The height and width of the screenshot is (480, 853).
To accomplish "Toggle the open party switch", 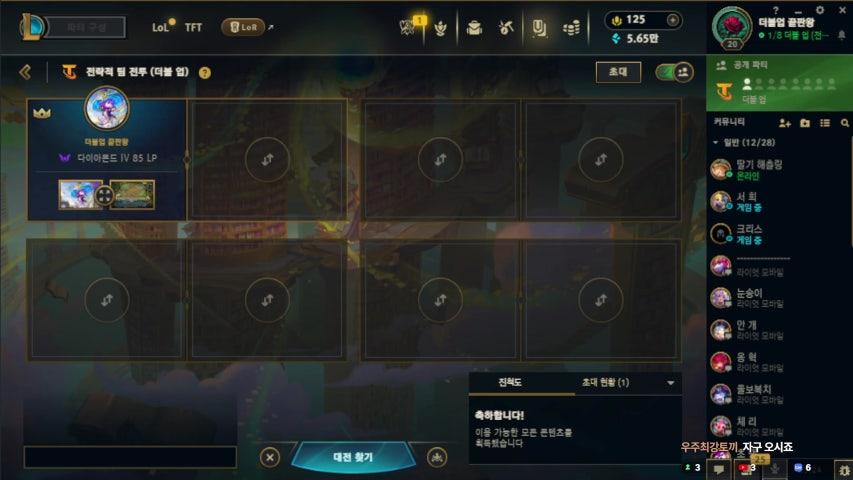I will tap(674, 72).
